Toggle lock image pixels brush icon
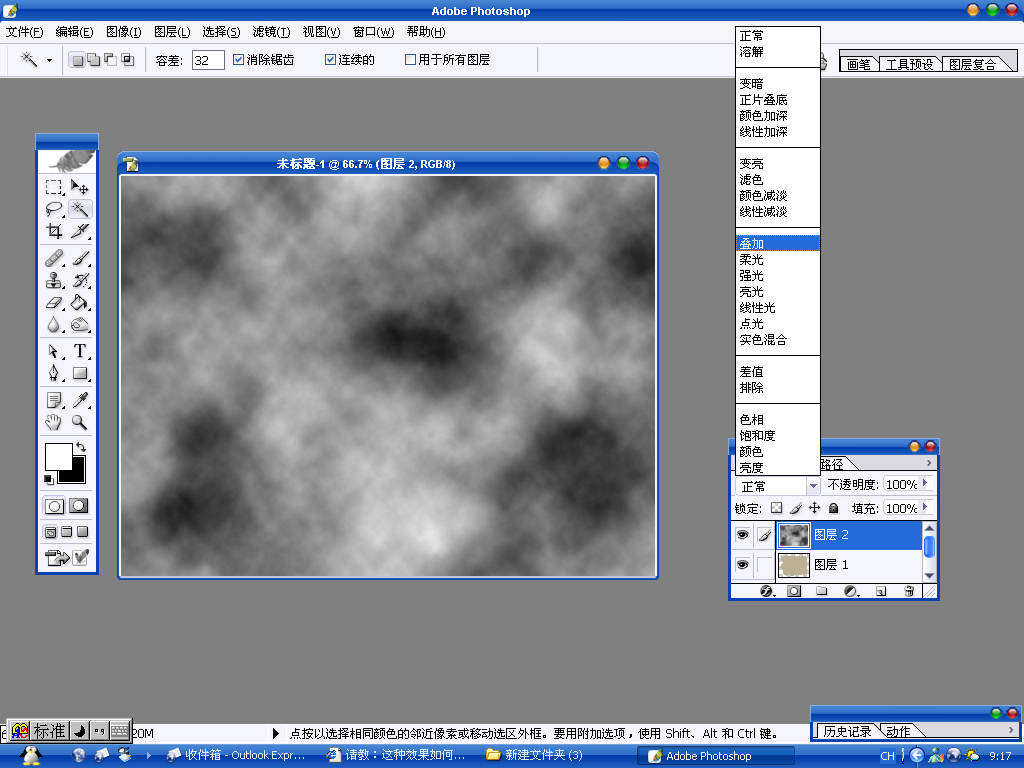1024x768 pixels. [x=795, y=507]
